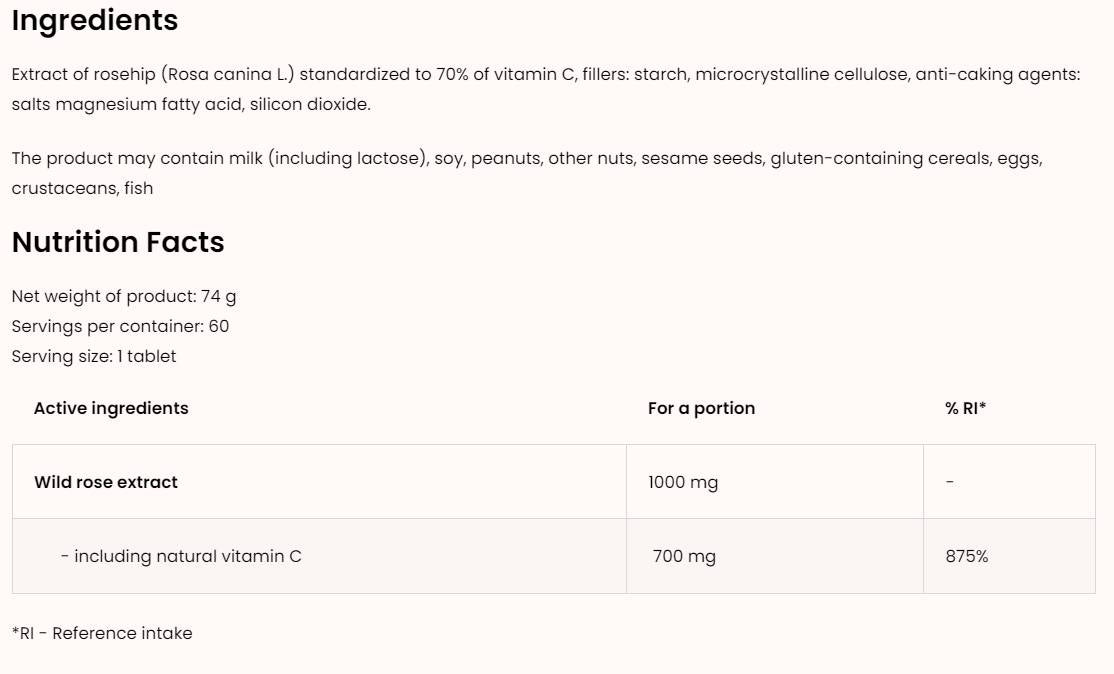1114x674 pixels.
Task: Click the '*RI - Reference intake' footnote
Action: tap(102, 633)
